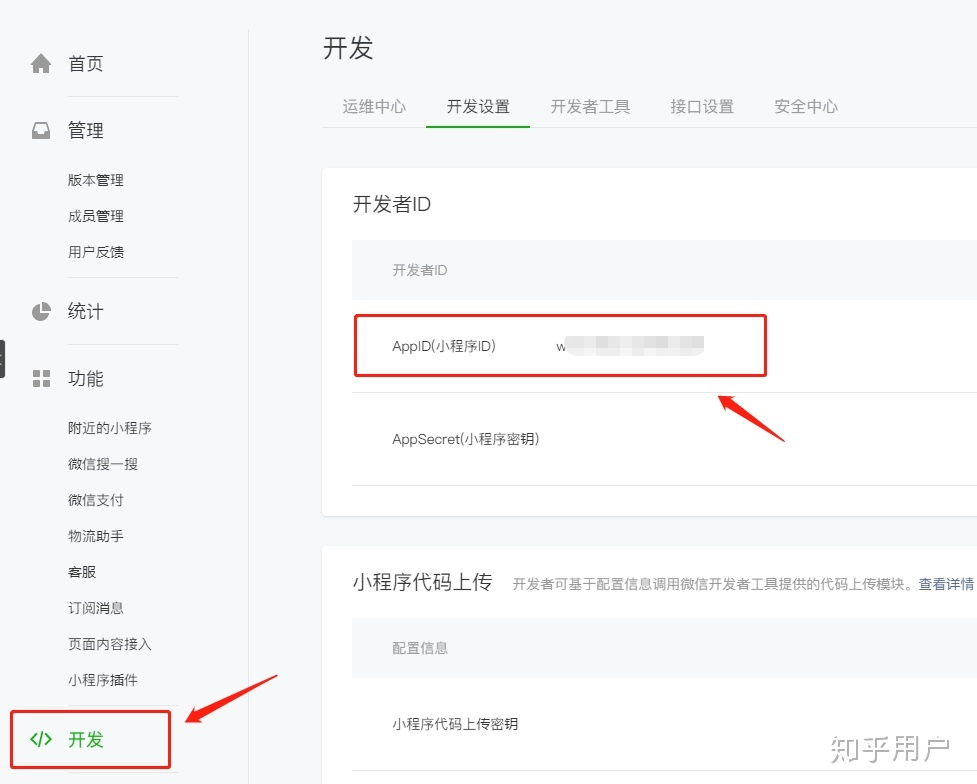Click the grid icon beside 功能
Viewport: 977px width, 784px height.
[x=41, y=379]
